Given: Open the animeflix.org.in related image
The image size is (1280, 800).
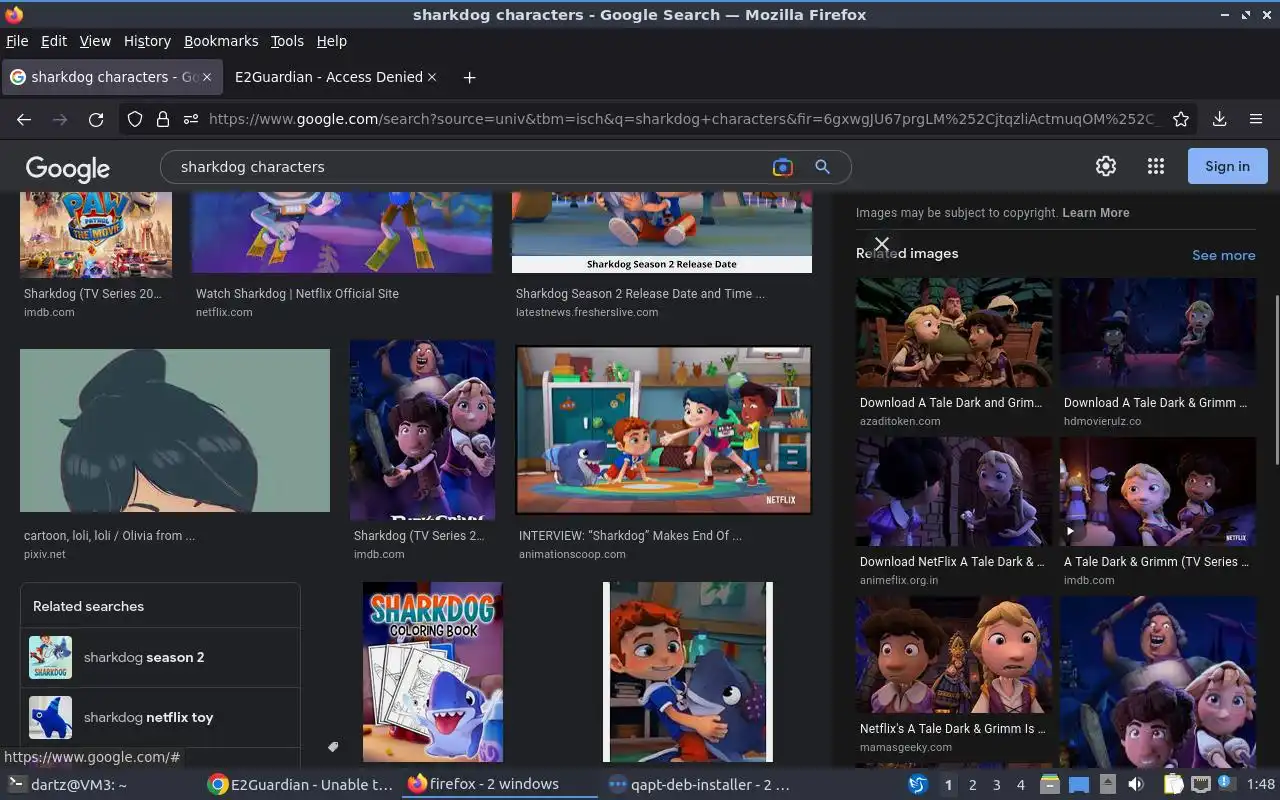Looking at the screenshot, I should tap(954, 492).
